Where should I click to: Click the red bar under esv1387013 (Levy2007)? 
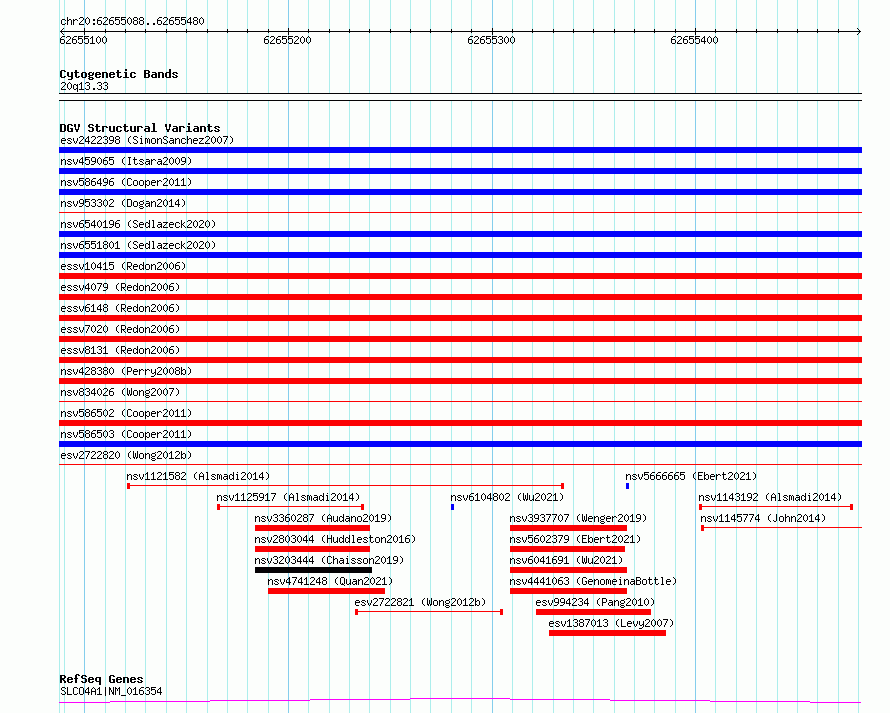pyautogui.click(x=607, y=633)
